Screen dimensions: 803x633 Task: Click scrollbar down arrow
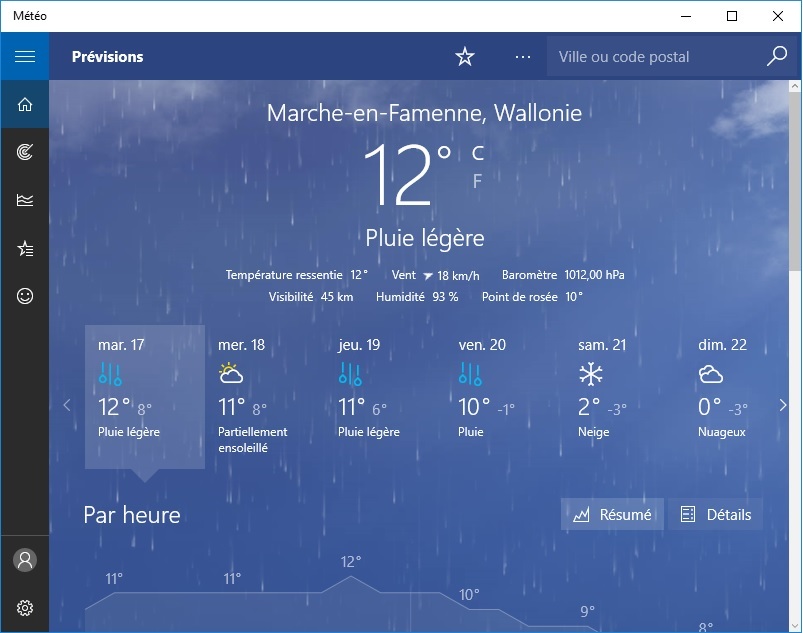(x=795, y=626)
